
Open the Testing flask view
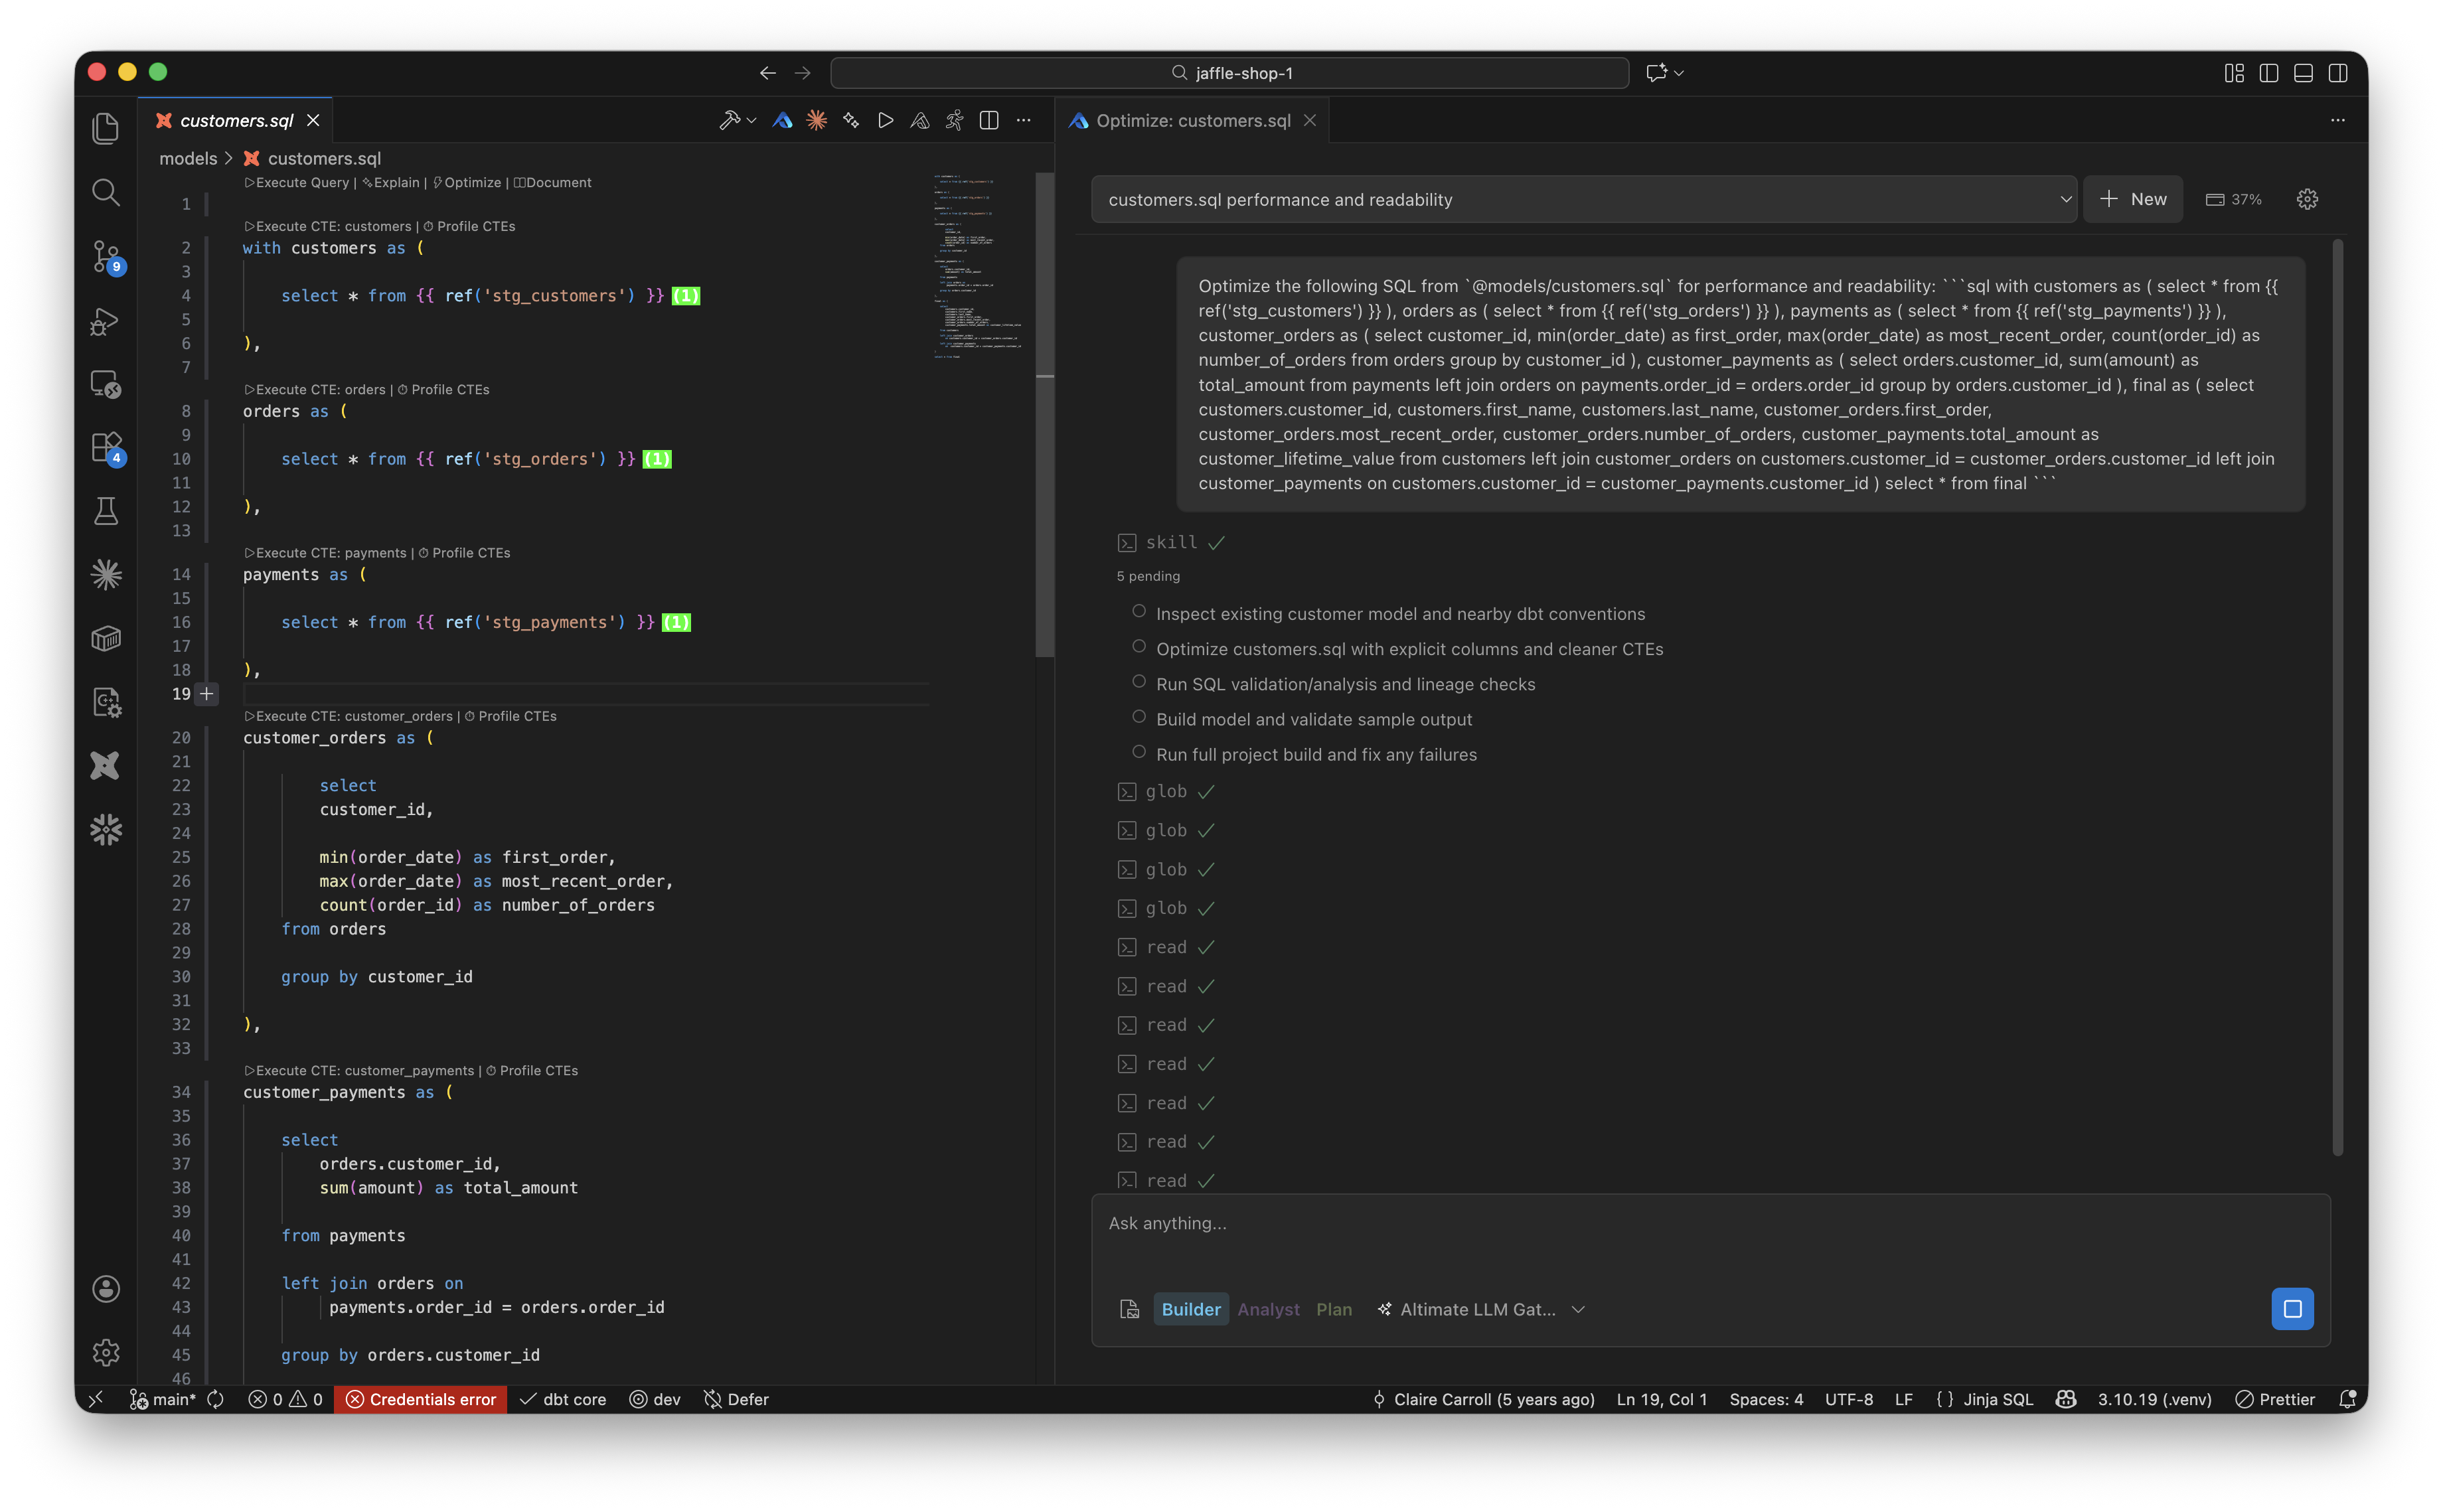[106, 511]
